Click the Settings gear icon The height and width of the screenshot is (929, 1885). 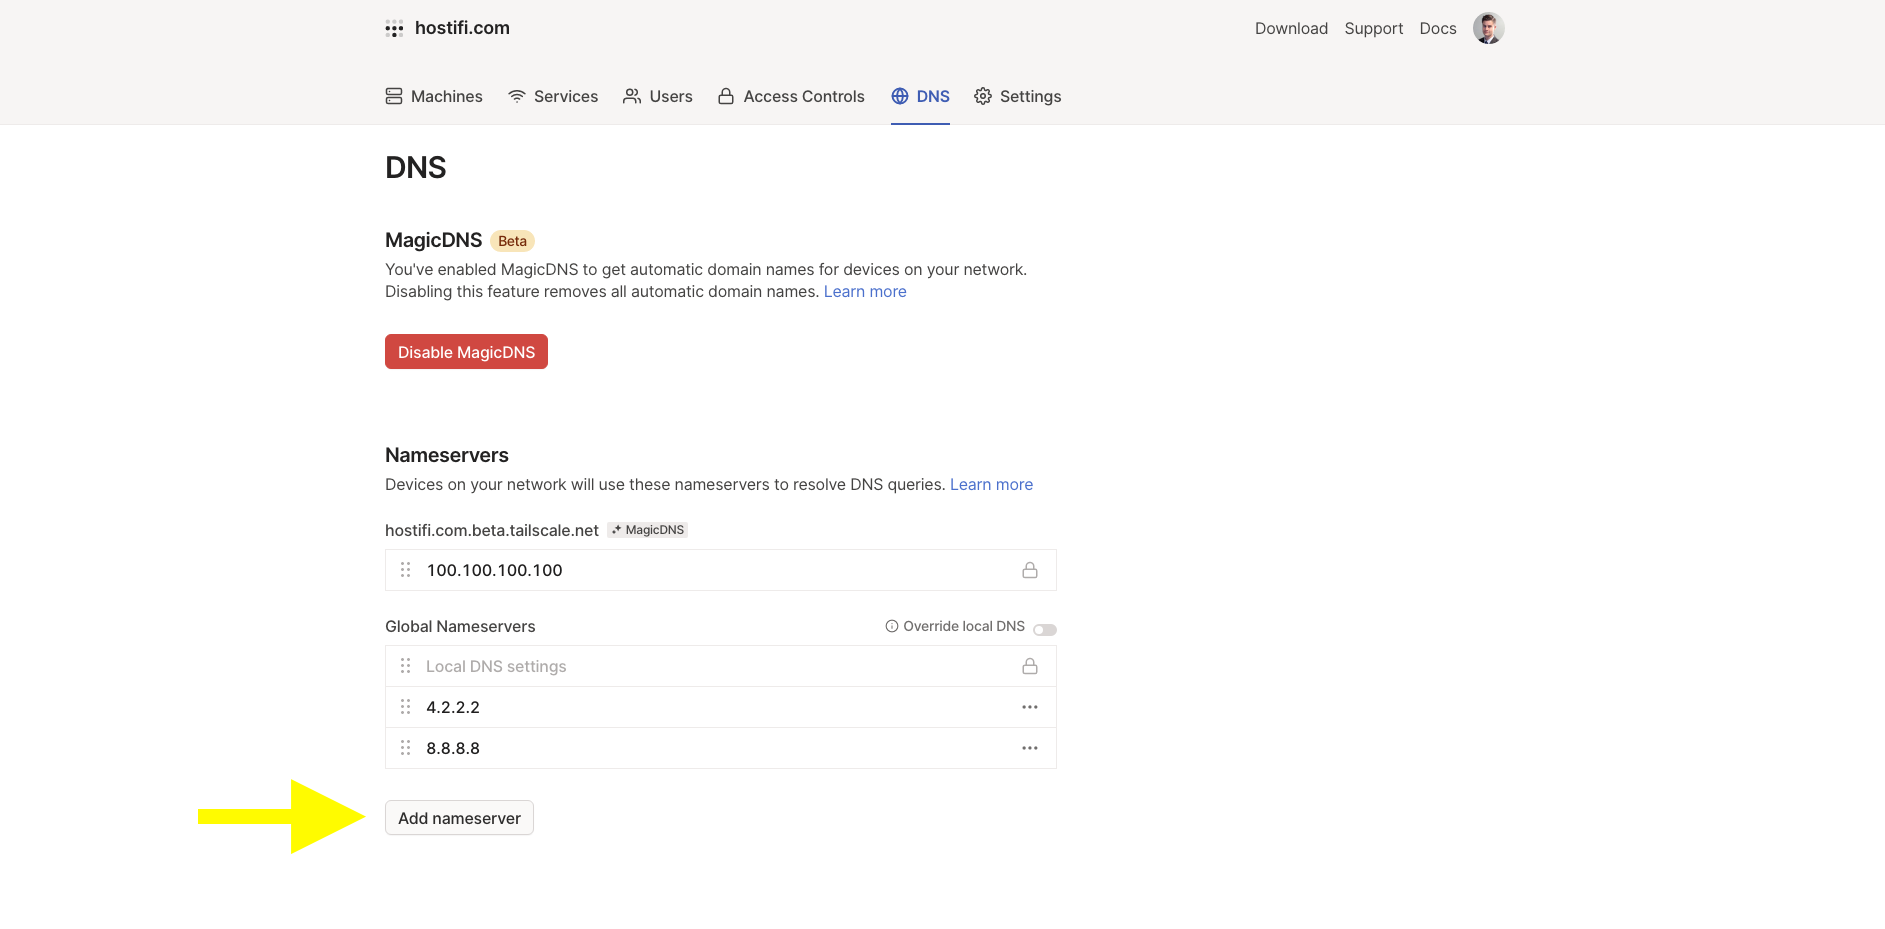click(x=983, y=96)
